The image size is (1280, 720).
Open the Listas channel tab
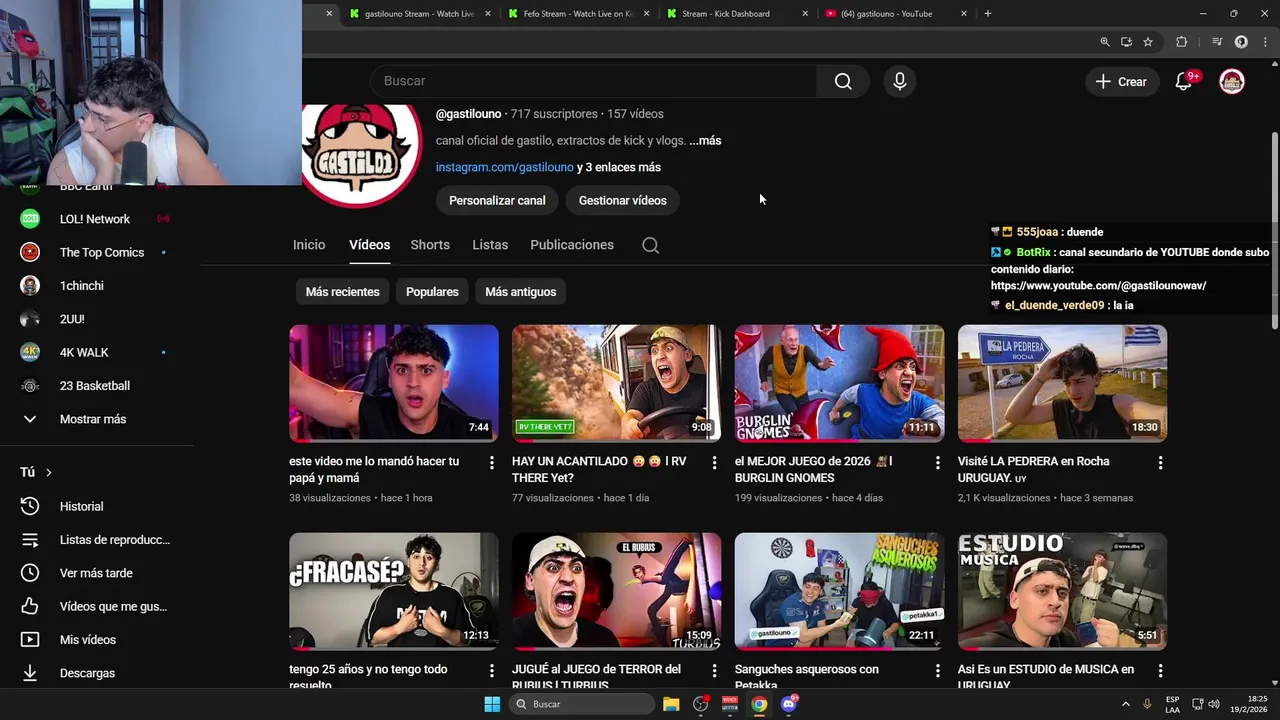point(490,245)
